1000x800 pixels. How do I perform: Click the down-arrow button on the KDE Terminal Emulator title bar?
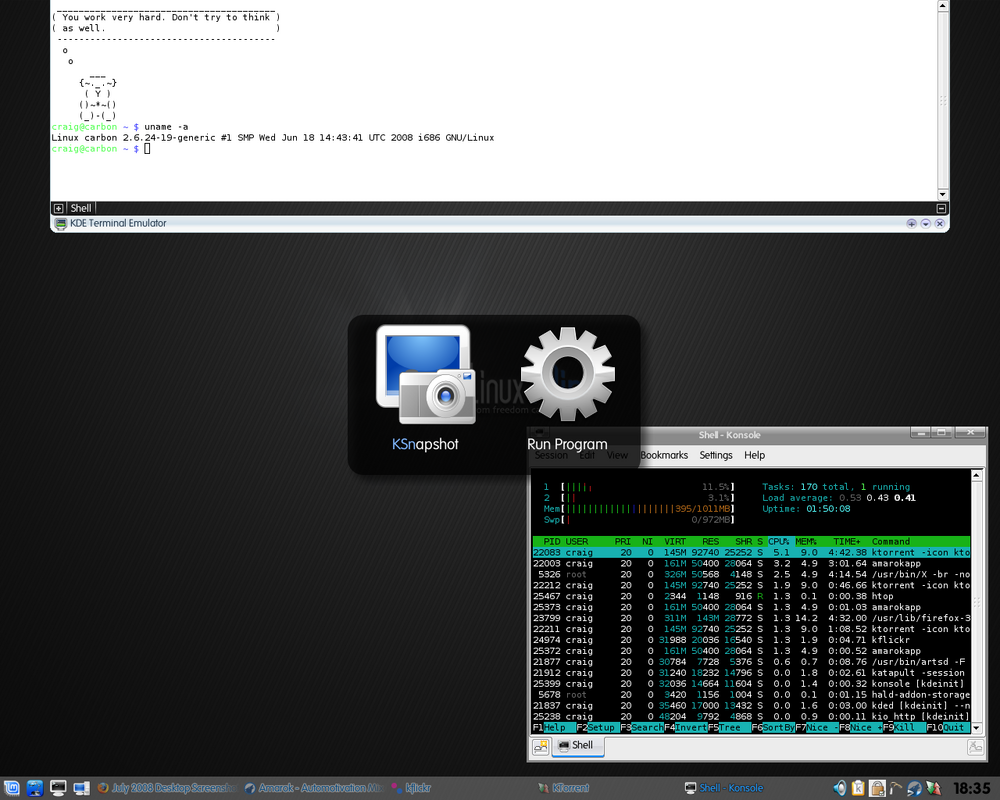point(925,223)
